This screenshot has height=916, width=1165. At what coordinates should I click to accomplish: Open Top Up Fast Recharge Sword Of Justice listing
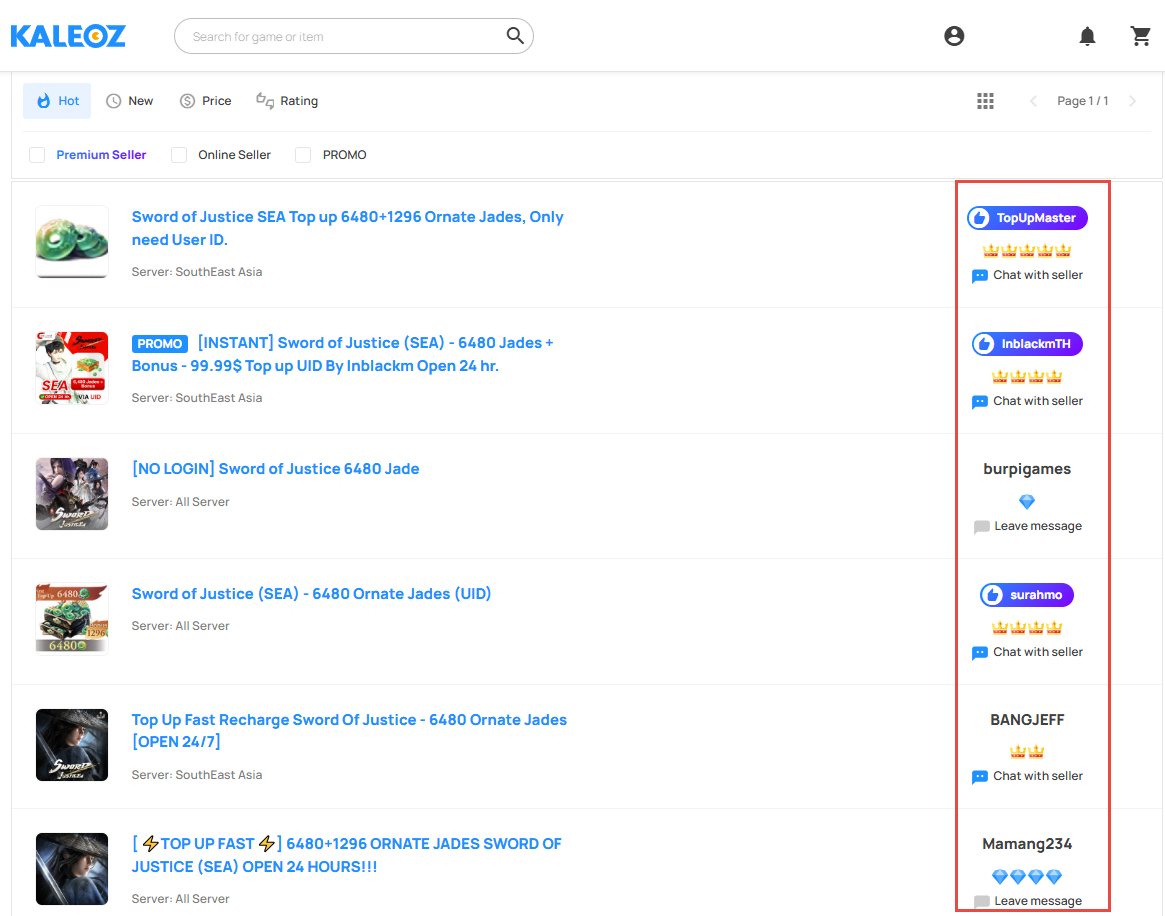click(x=349, y=730)
